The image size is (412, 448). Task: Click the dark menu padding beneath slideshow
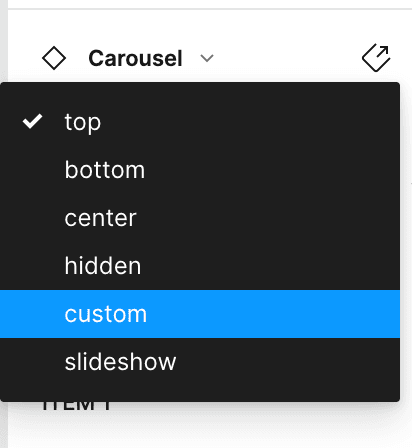tap(200, 394)
